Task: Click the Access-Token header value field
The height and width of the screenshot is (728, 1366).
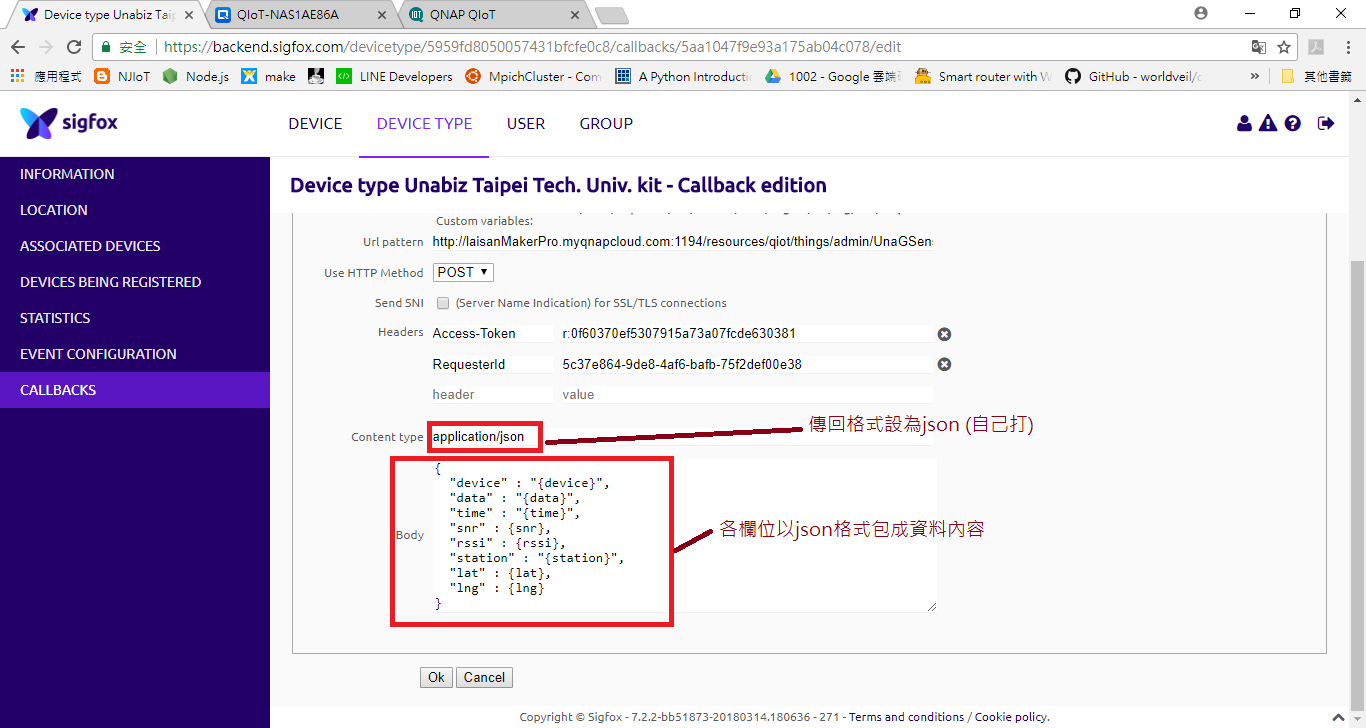Action: (x=746, y=334)
